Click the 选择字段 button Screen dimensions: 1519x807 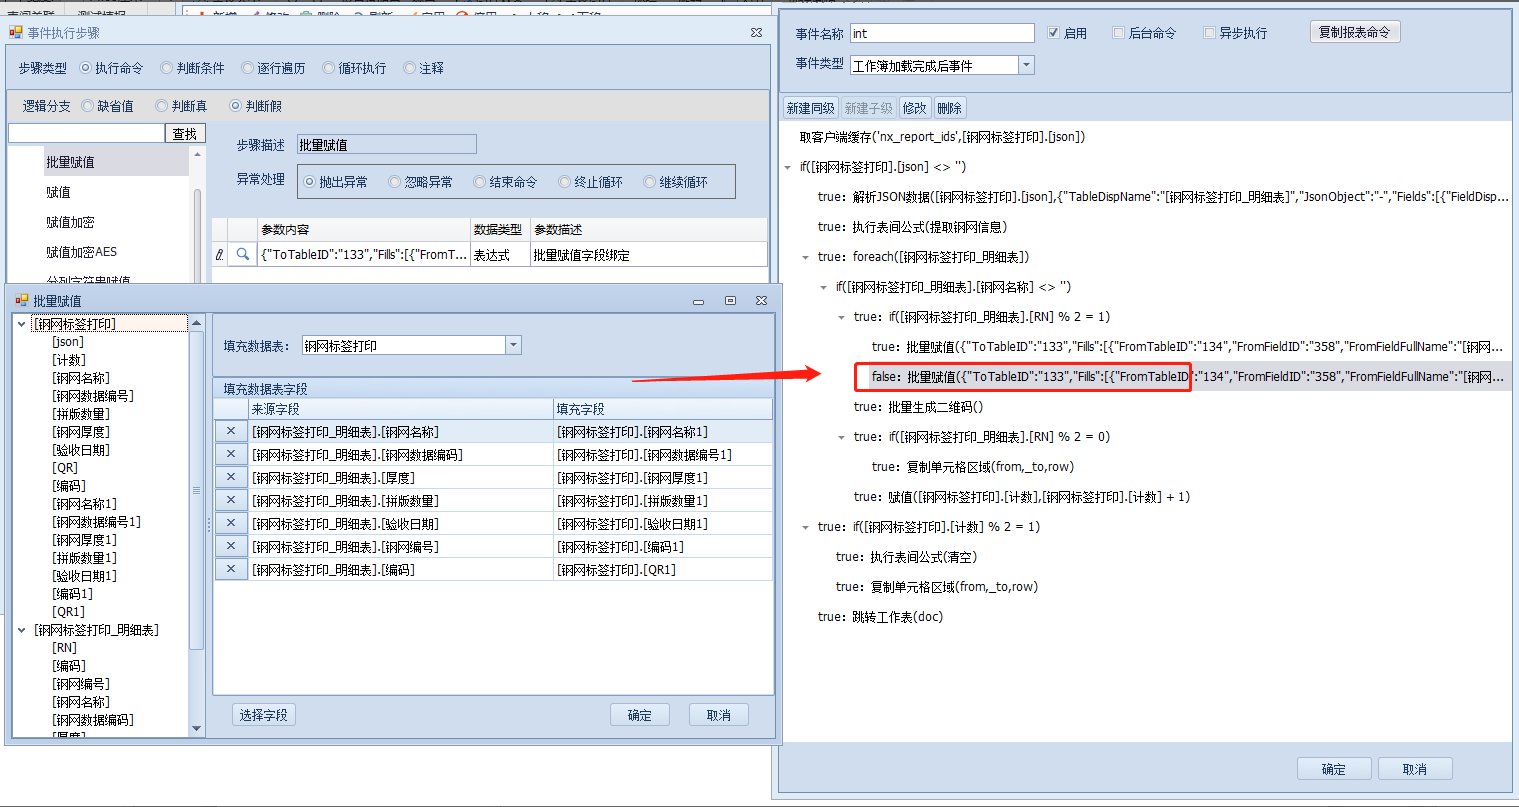point(263,715)
